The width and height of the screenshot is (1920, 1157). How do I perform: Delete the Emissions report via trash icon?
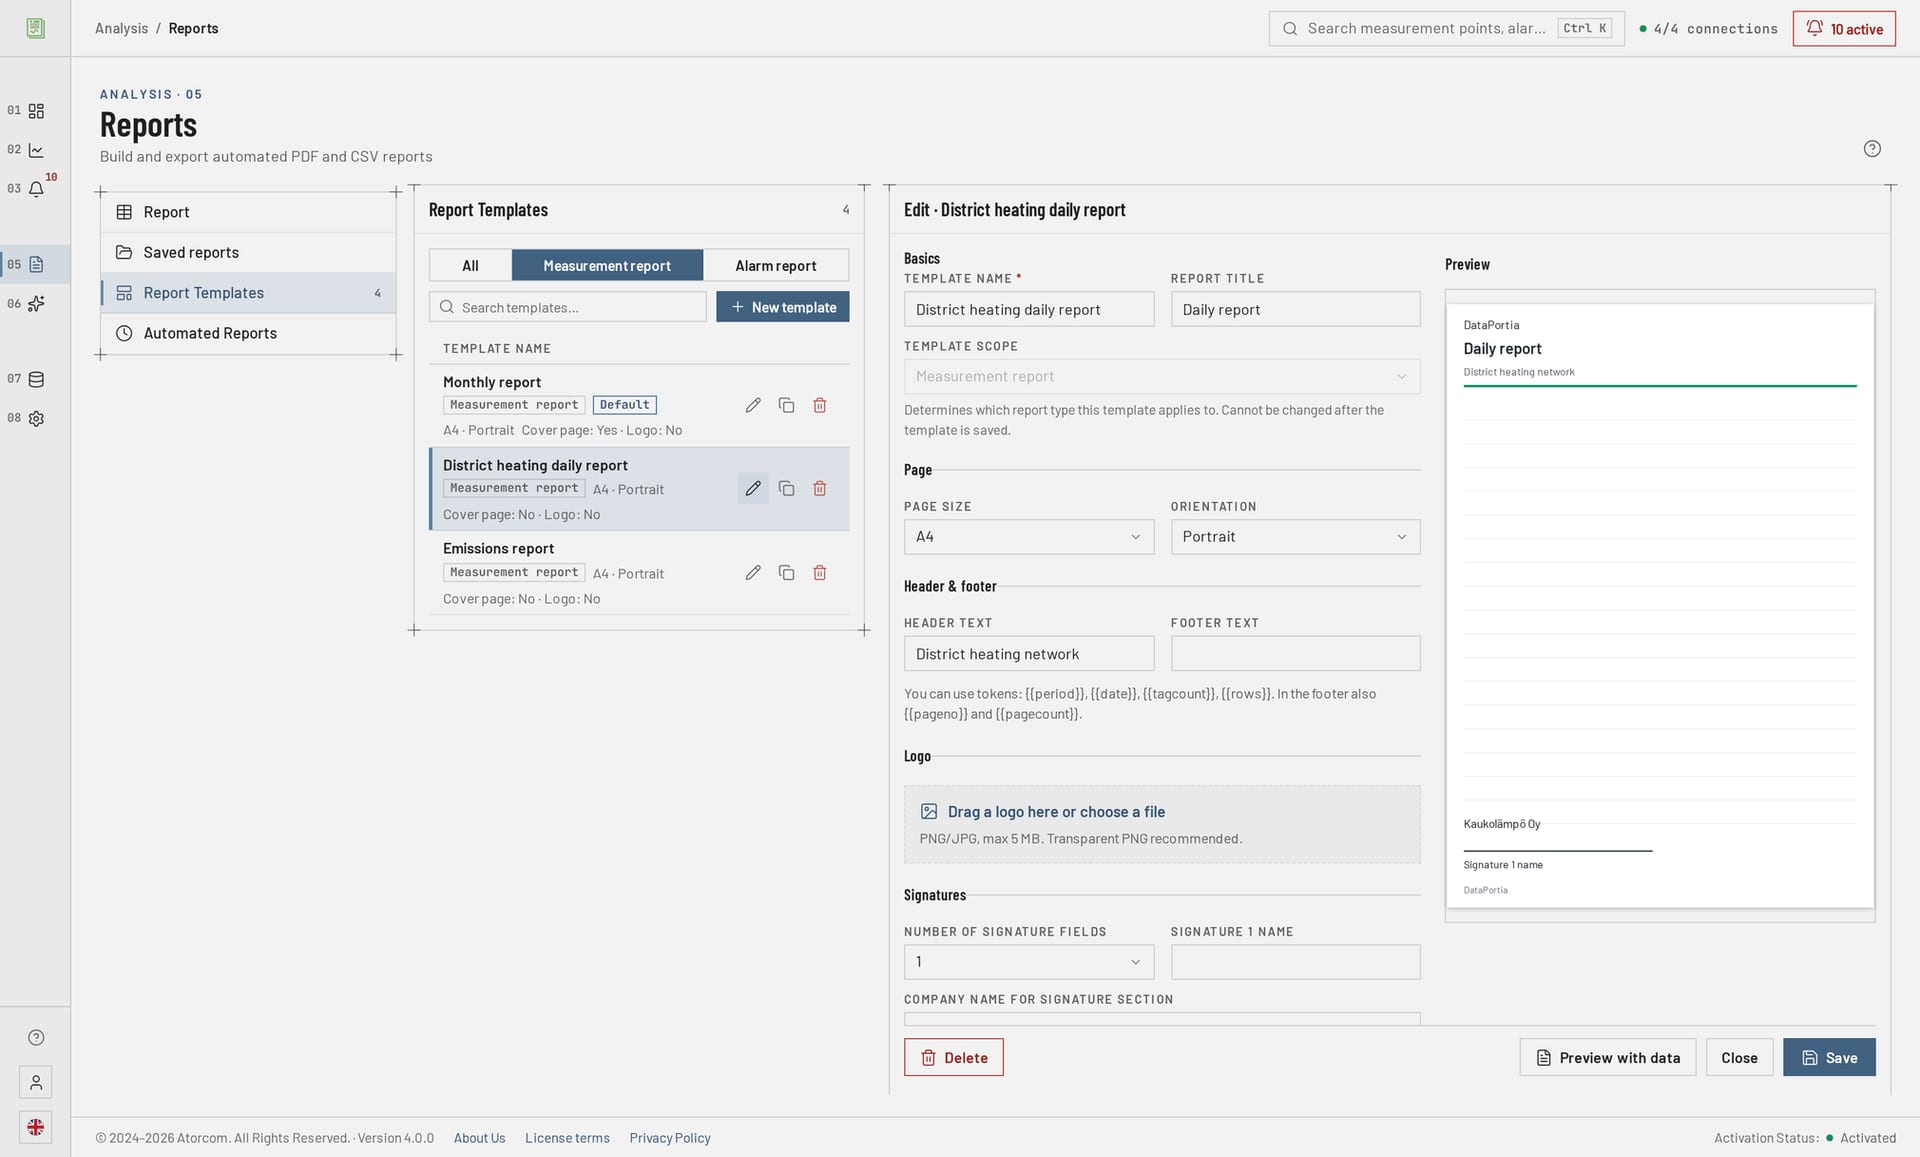(820, 573)
